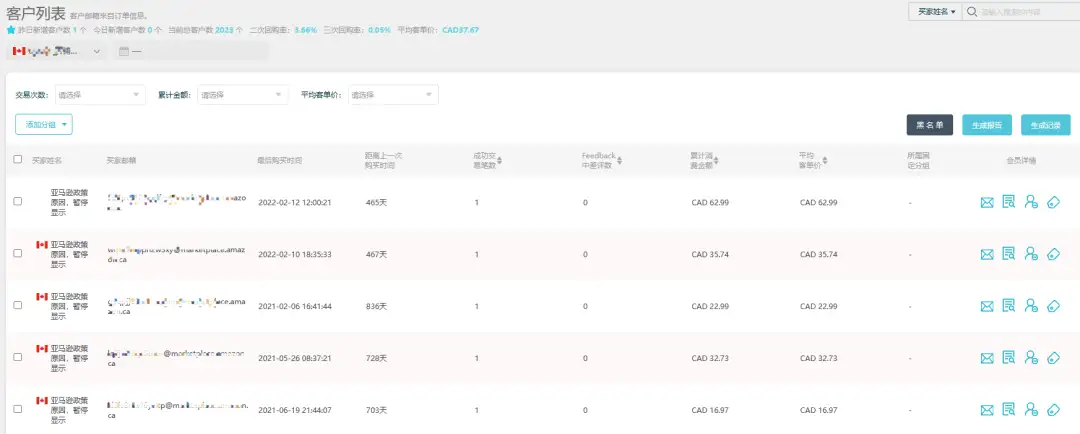1080x434 pixels.
Task: Click the average order value CAD37.67
Action: [x=460, y=30]
